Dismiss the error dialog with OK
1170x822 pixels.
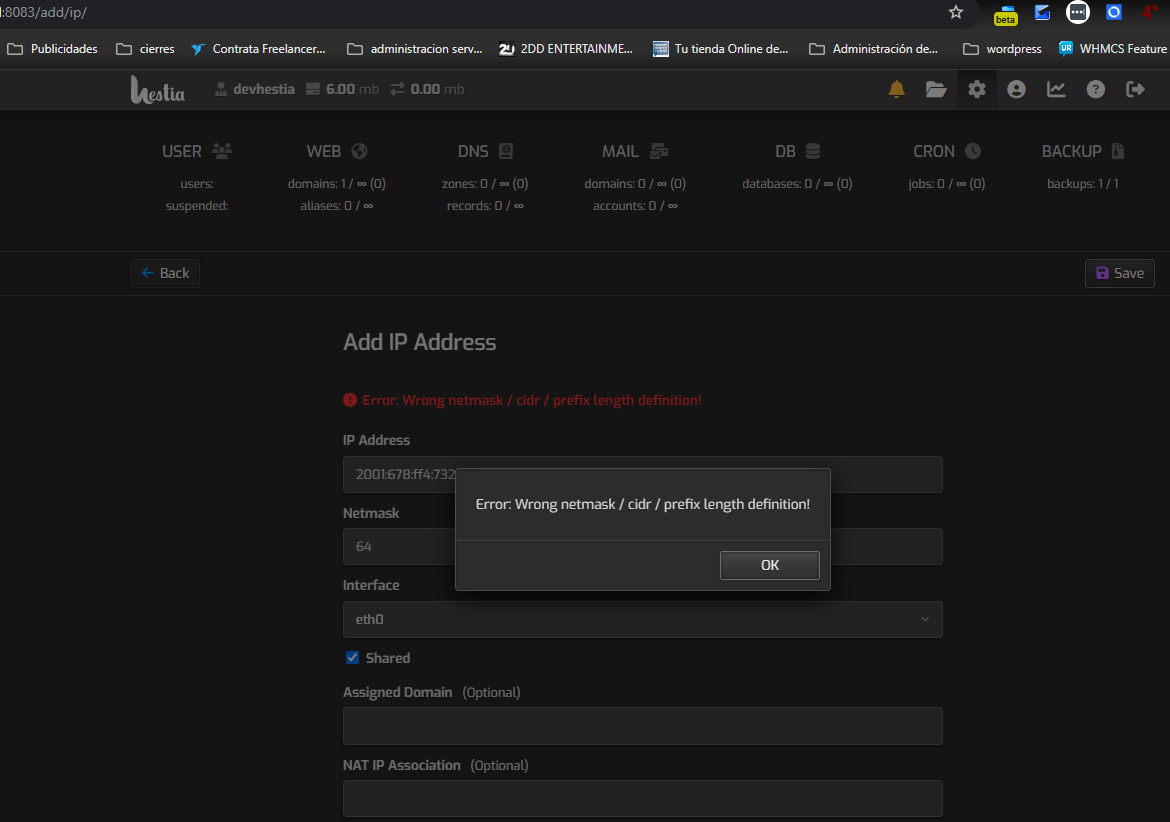click(x=769, y=565)
